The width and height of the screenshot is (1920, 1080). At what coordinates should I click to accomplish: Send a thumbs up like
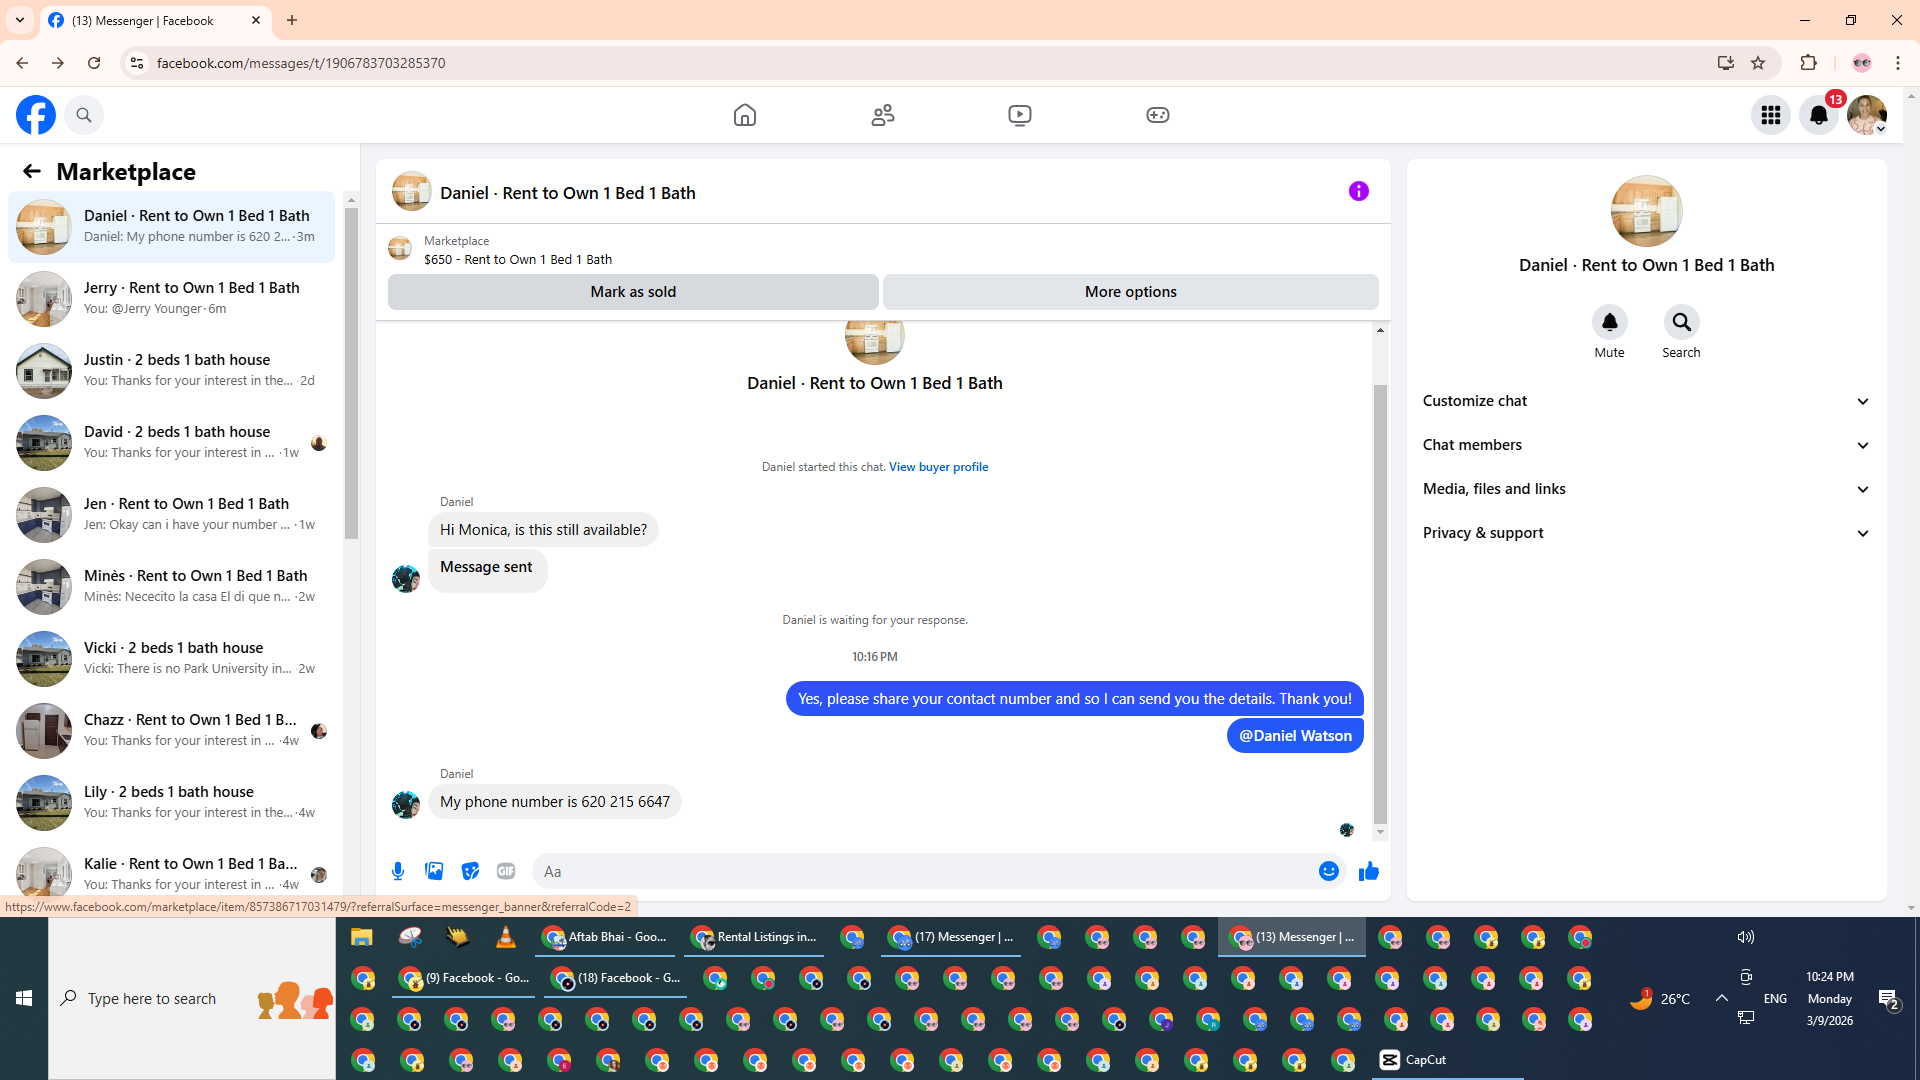[1368, 871]
